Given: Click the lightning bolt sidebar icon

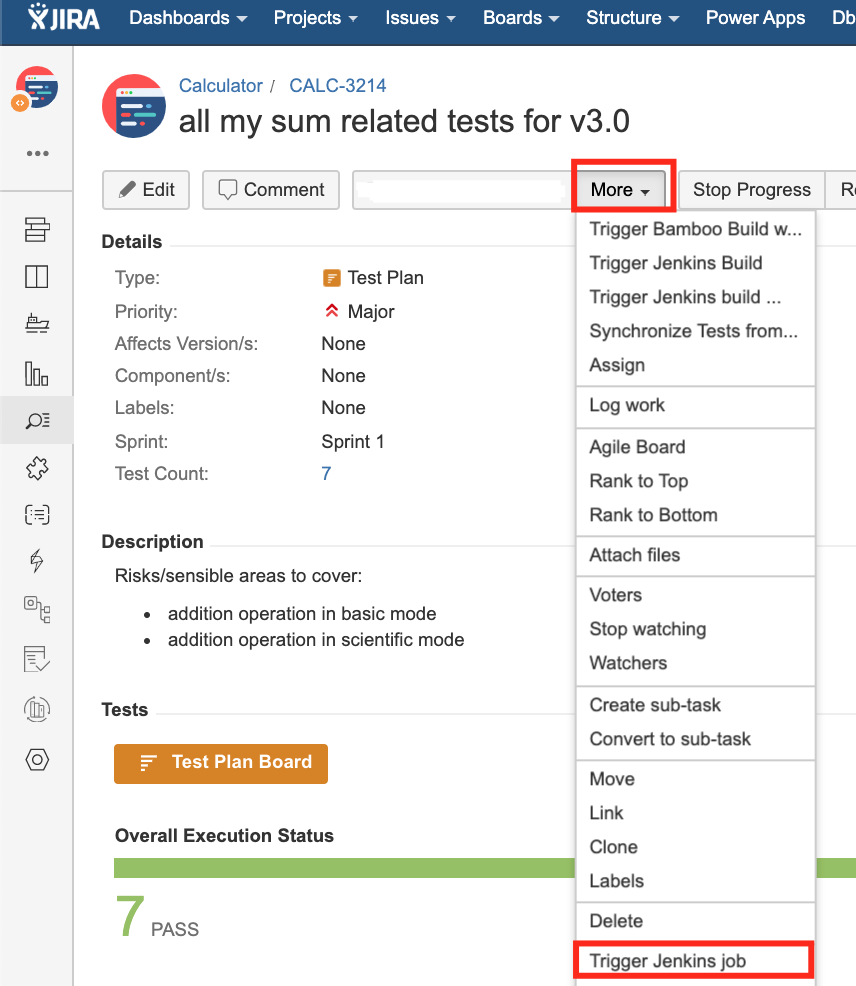Looking at the screenshot, I should click(x=37, y=561).
